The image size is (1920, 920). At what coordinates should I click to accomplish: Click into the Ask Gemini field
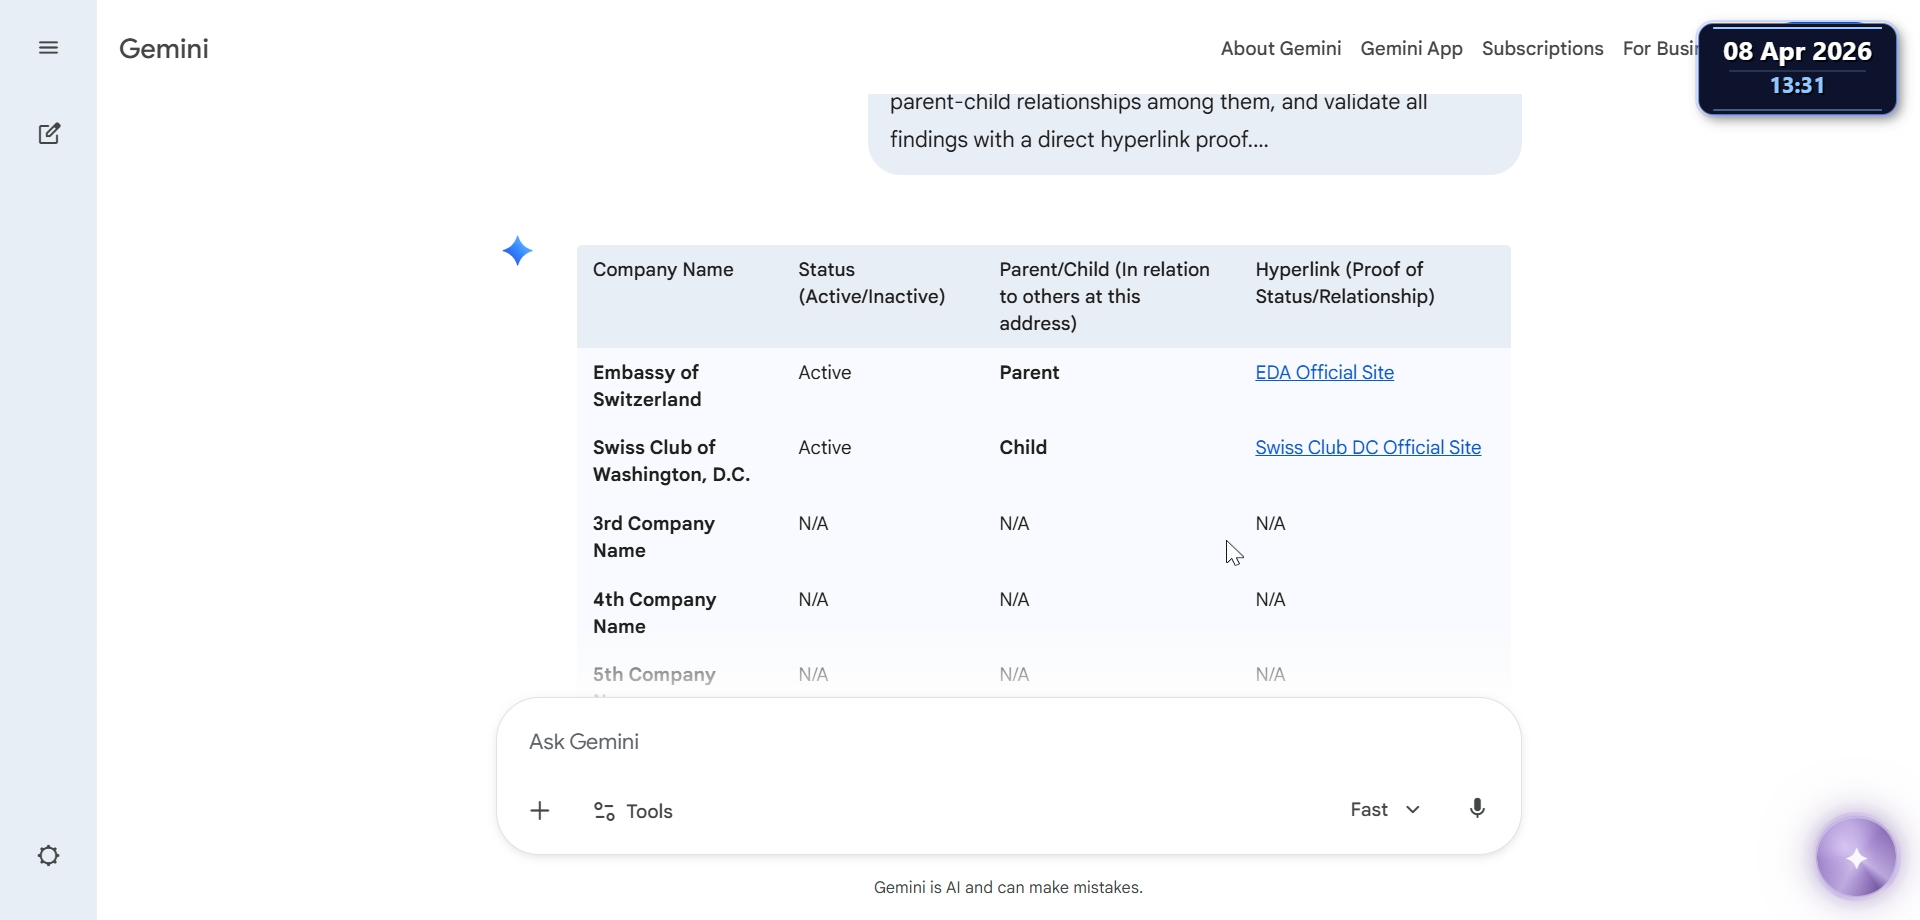coord(900,742)
